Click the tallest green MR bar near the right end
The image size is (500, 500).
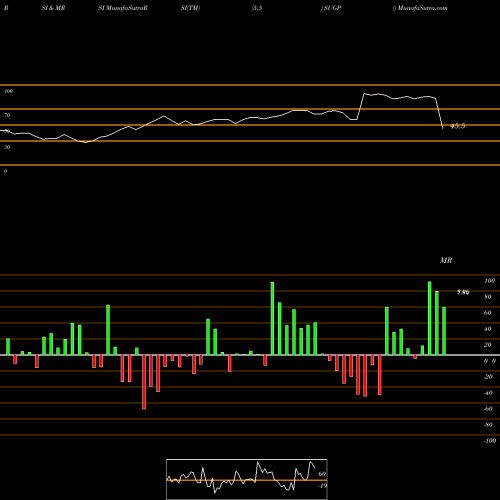(x=429, y=318)
